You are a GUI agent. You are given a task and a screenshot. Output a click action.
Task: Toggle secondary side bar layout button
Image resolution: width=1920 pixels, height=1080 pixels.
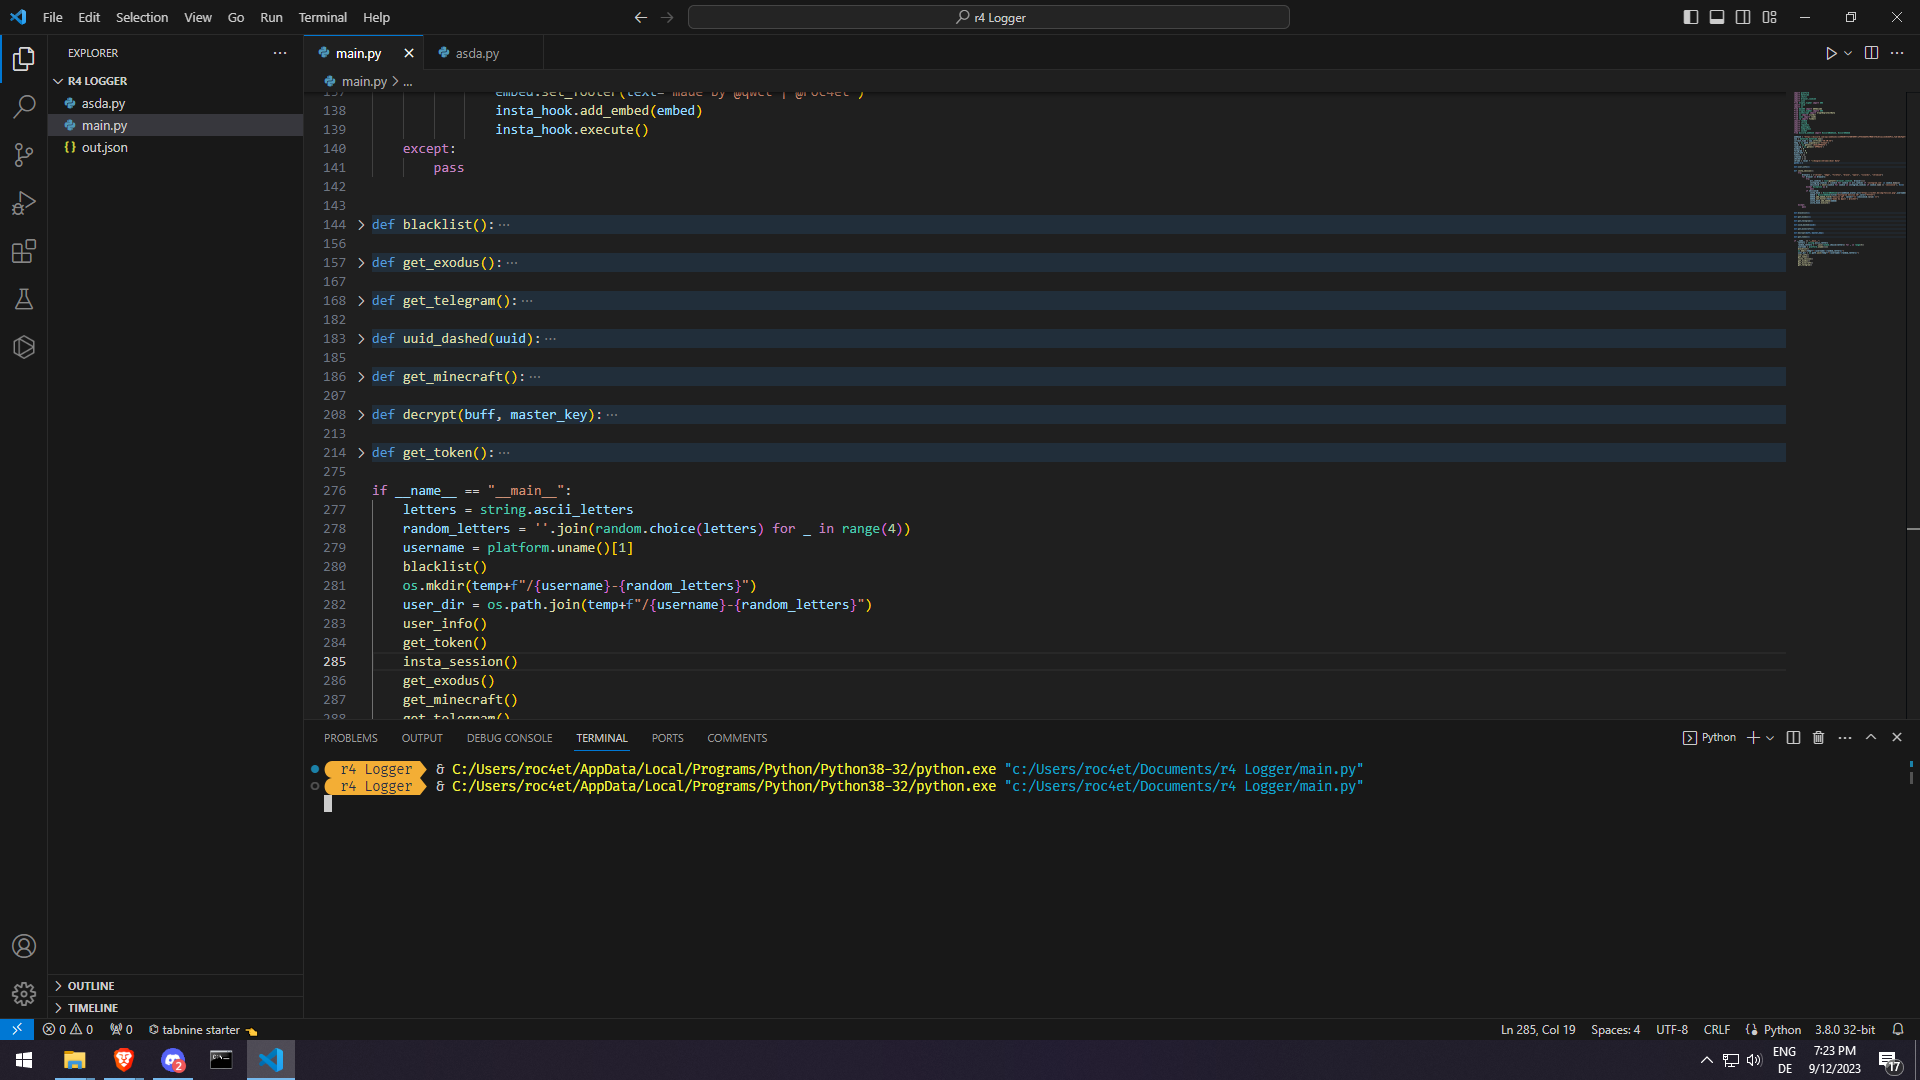coord(1743,17)
